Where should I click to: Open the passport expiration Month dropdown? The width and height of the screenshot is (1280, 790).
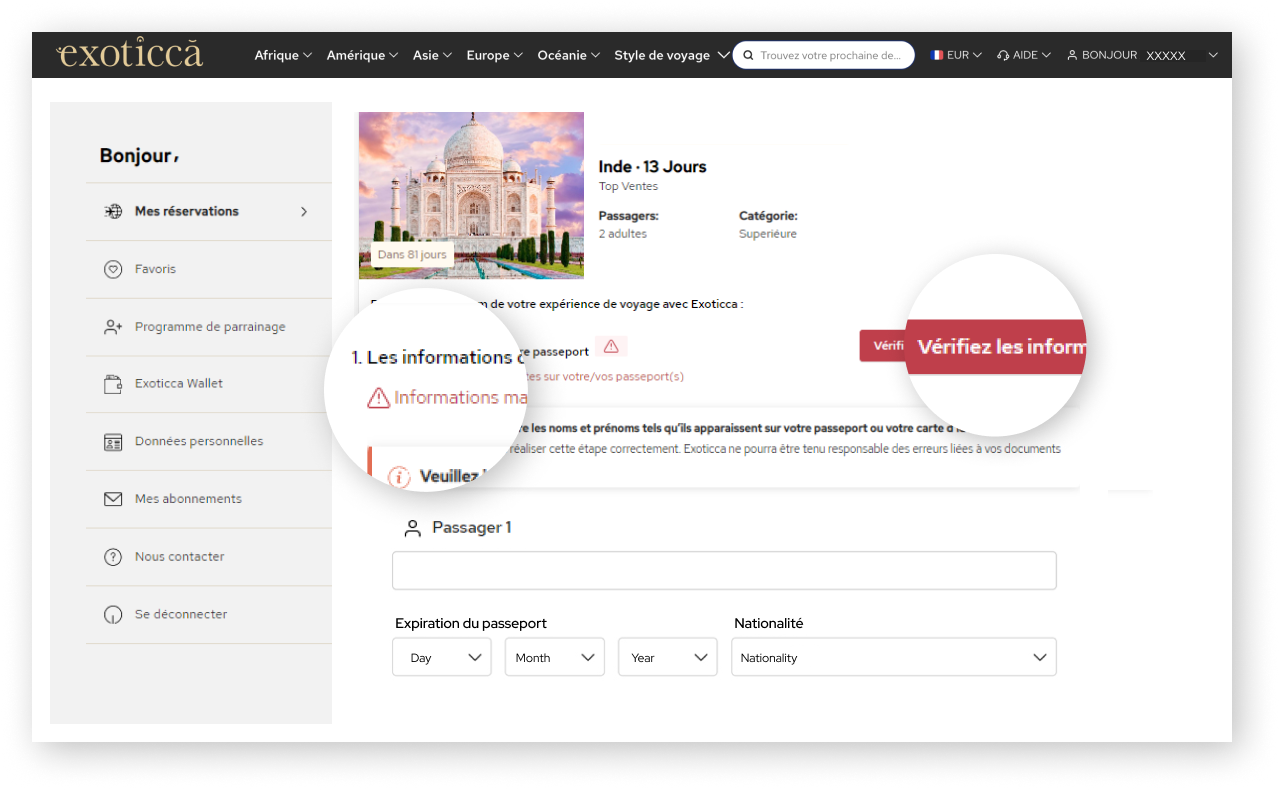tap(555, 657)
